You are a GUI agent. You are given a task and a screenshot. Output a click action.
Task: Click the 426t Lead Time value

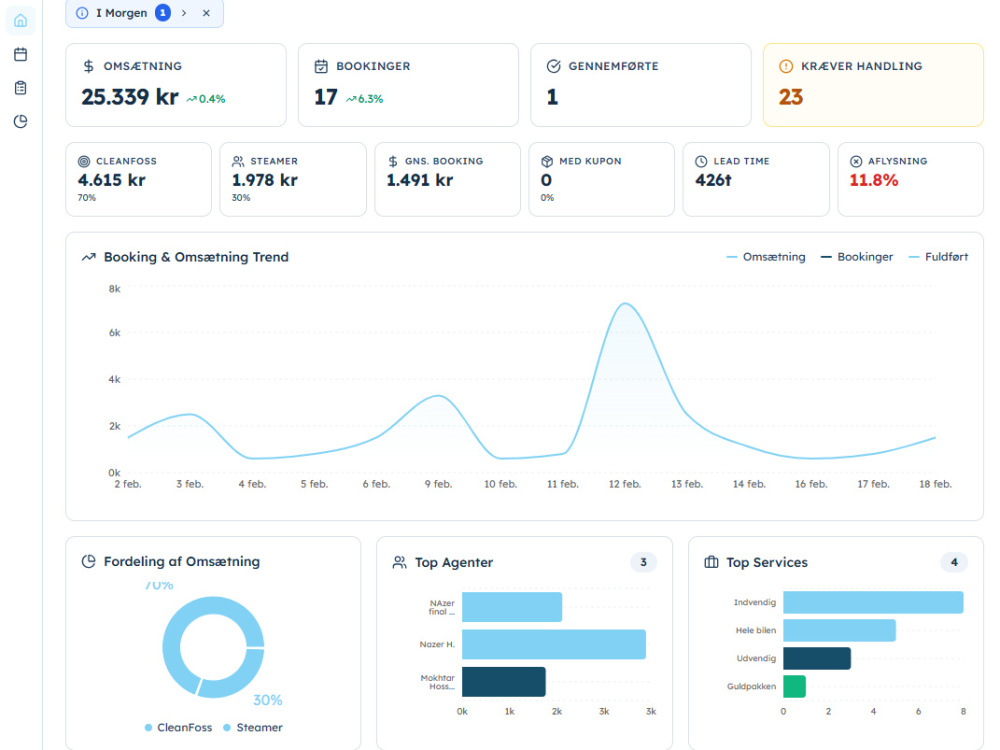pos(713,180)
